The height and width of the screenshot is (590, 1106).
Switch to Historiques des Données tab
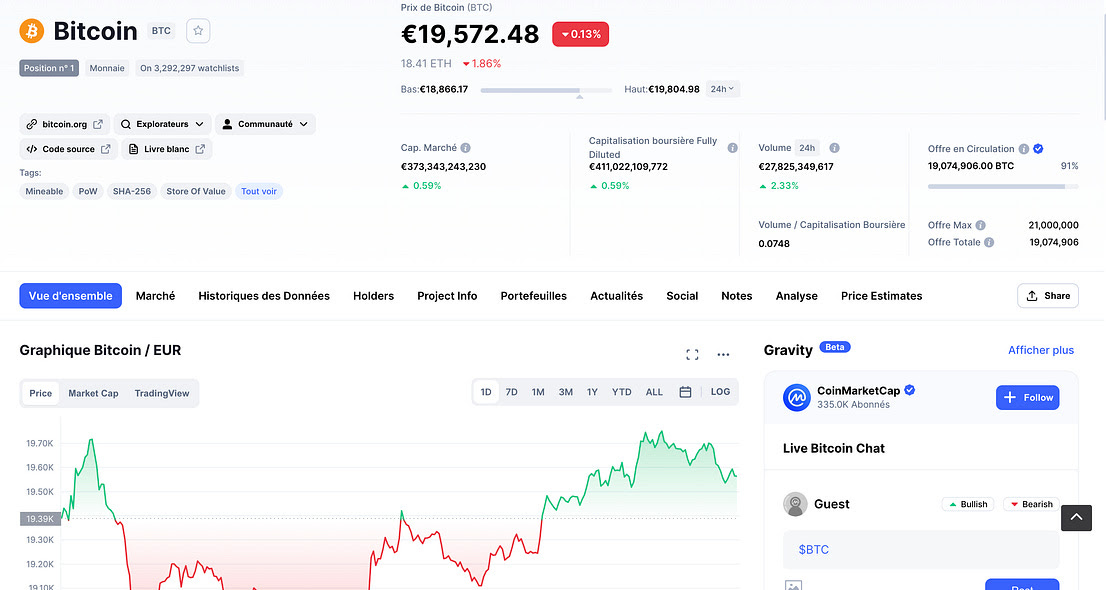[264, 296]
